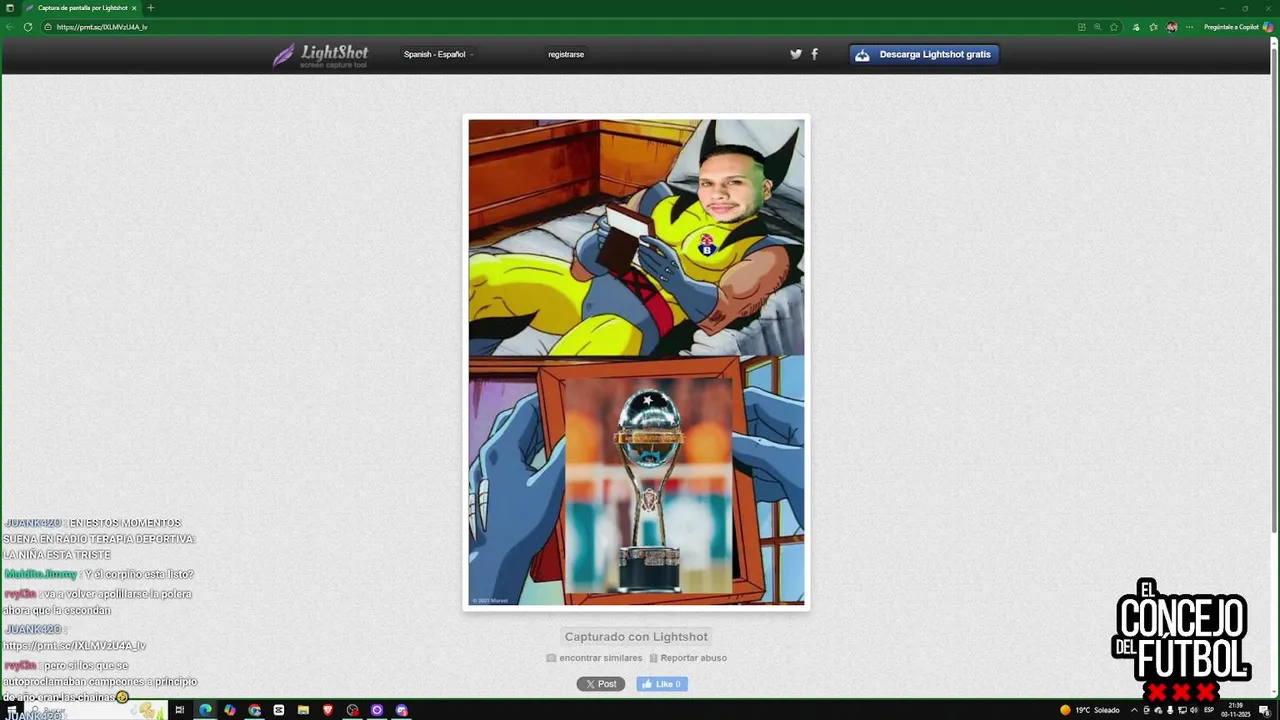
Task: Open the network tray icon
Action: pyautogui.click(x=1182, y=710)
